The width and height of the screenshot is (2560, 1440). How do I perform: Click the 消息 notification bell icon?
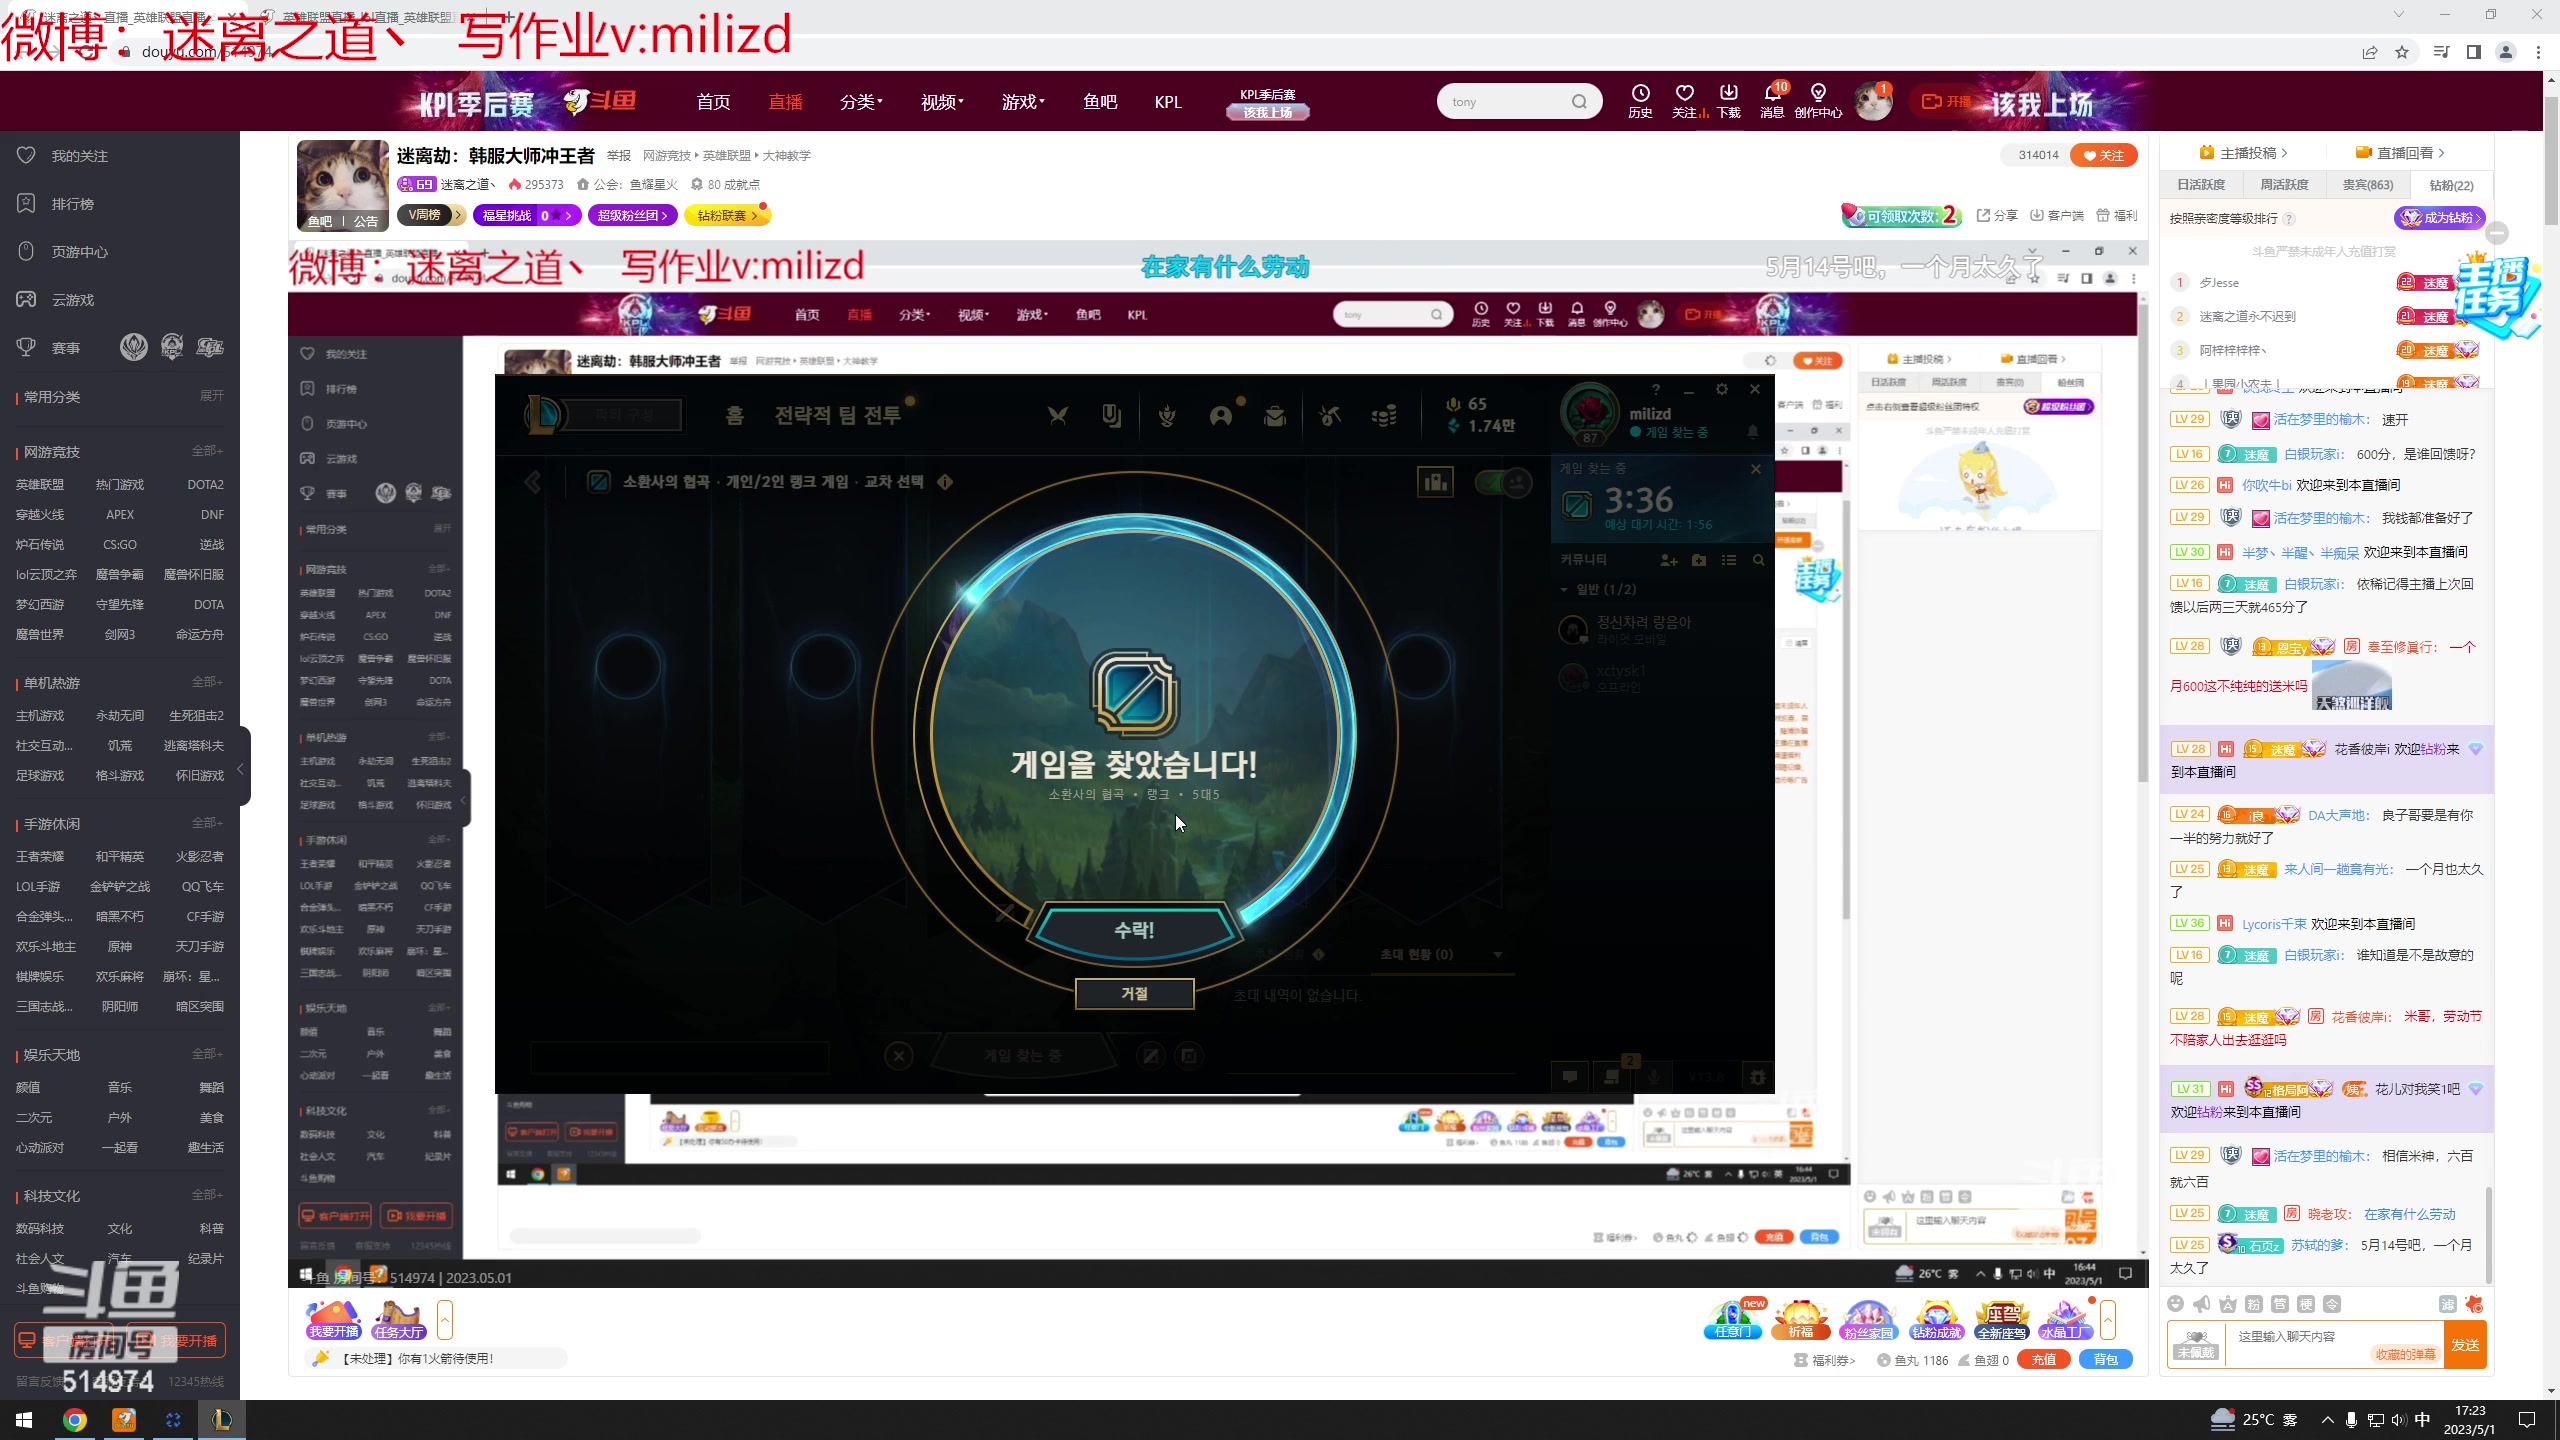coord(1772,94)
